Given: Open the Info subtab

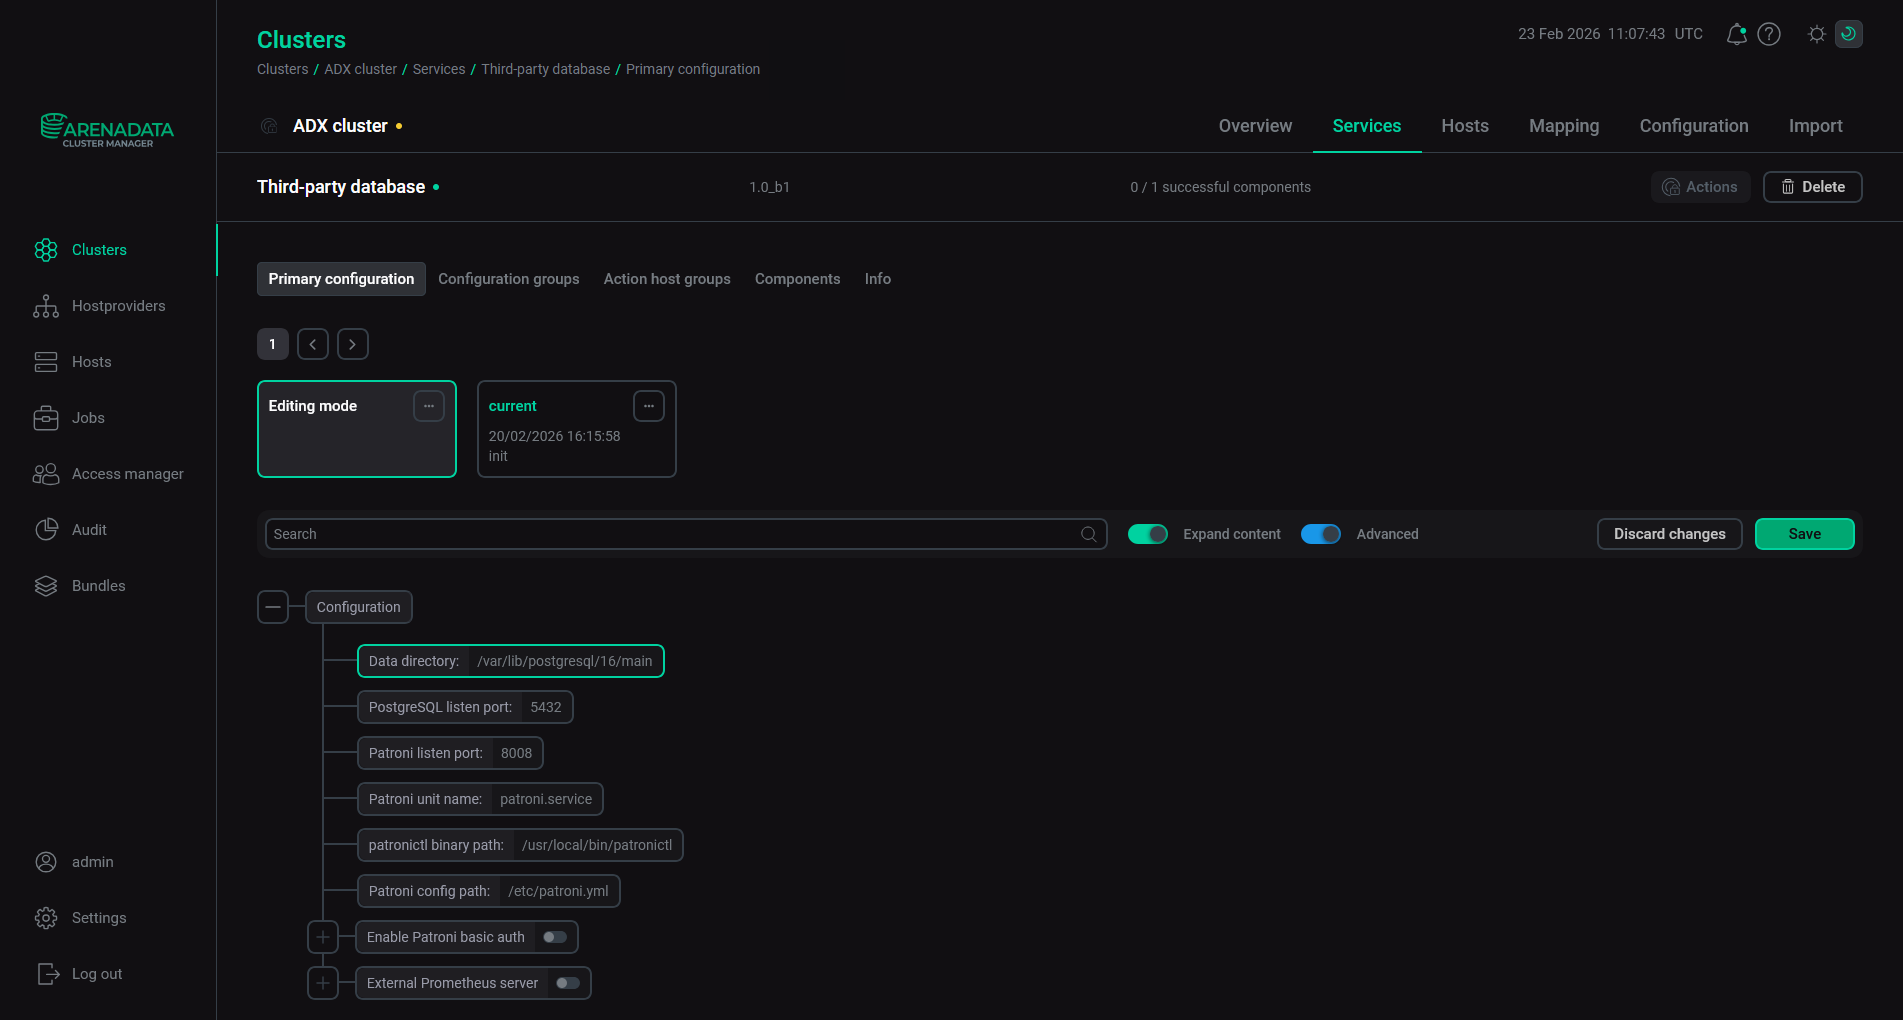Looking at the screenshot, I should [x=878, y=279].
